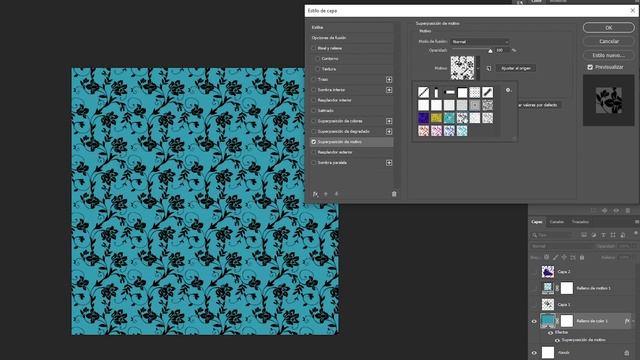
Task: Toggle the Previsualizar checkbox
Action: 590,67
